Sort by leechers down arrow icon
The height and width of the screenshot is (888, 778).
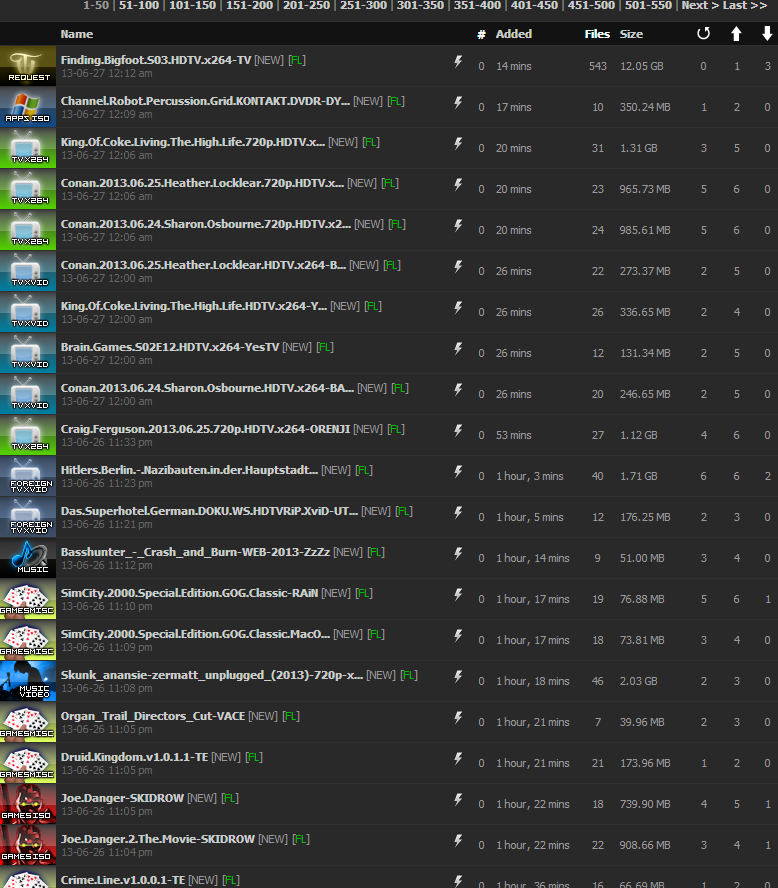pyautogui.click(x=767, y=34)
